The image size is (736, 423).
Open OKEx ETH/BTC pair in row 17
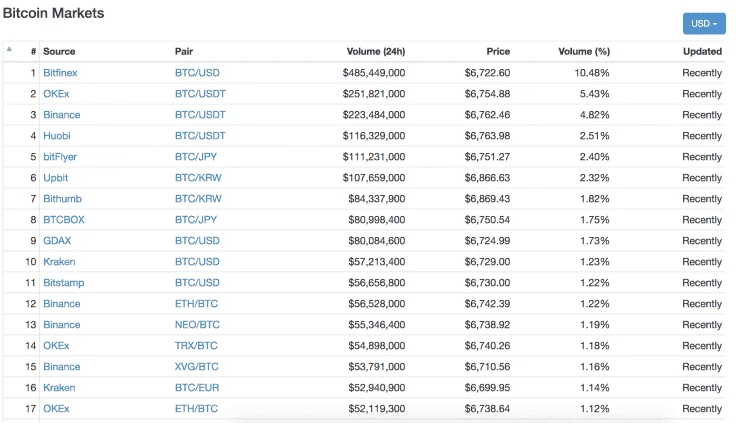[x=196, y=408]
